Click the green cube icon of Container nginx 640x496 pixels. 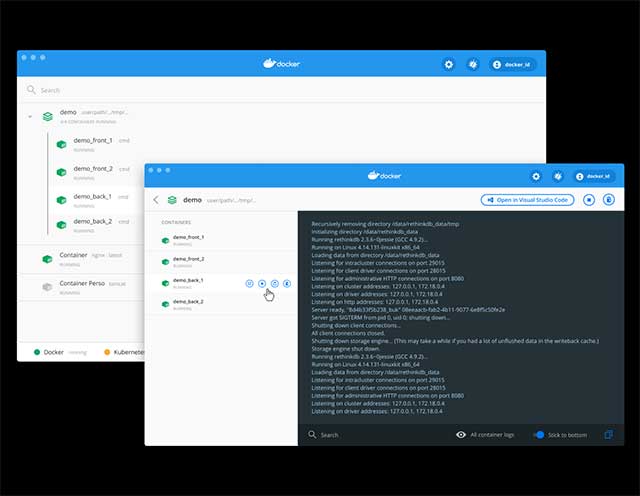pyautogui.click(x=47, y=259)
